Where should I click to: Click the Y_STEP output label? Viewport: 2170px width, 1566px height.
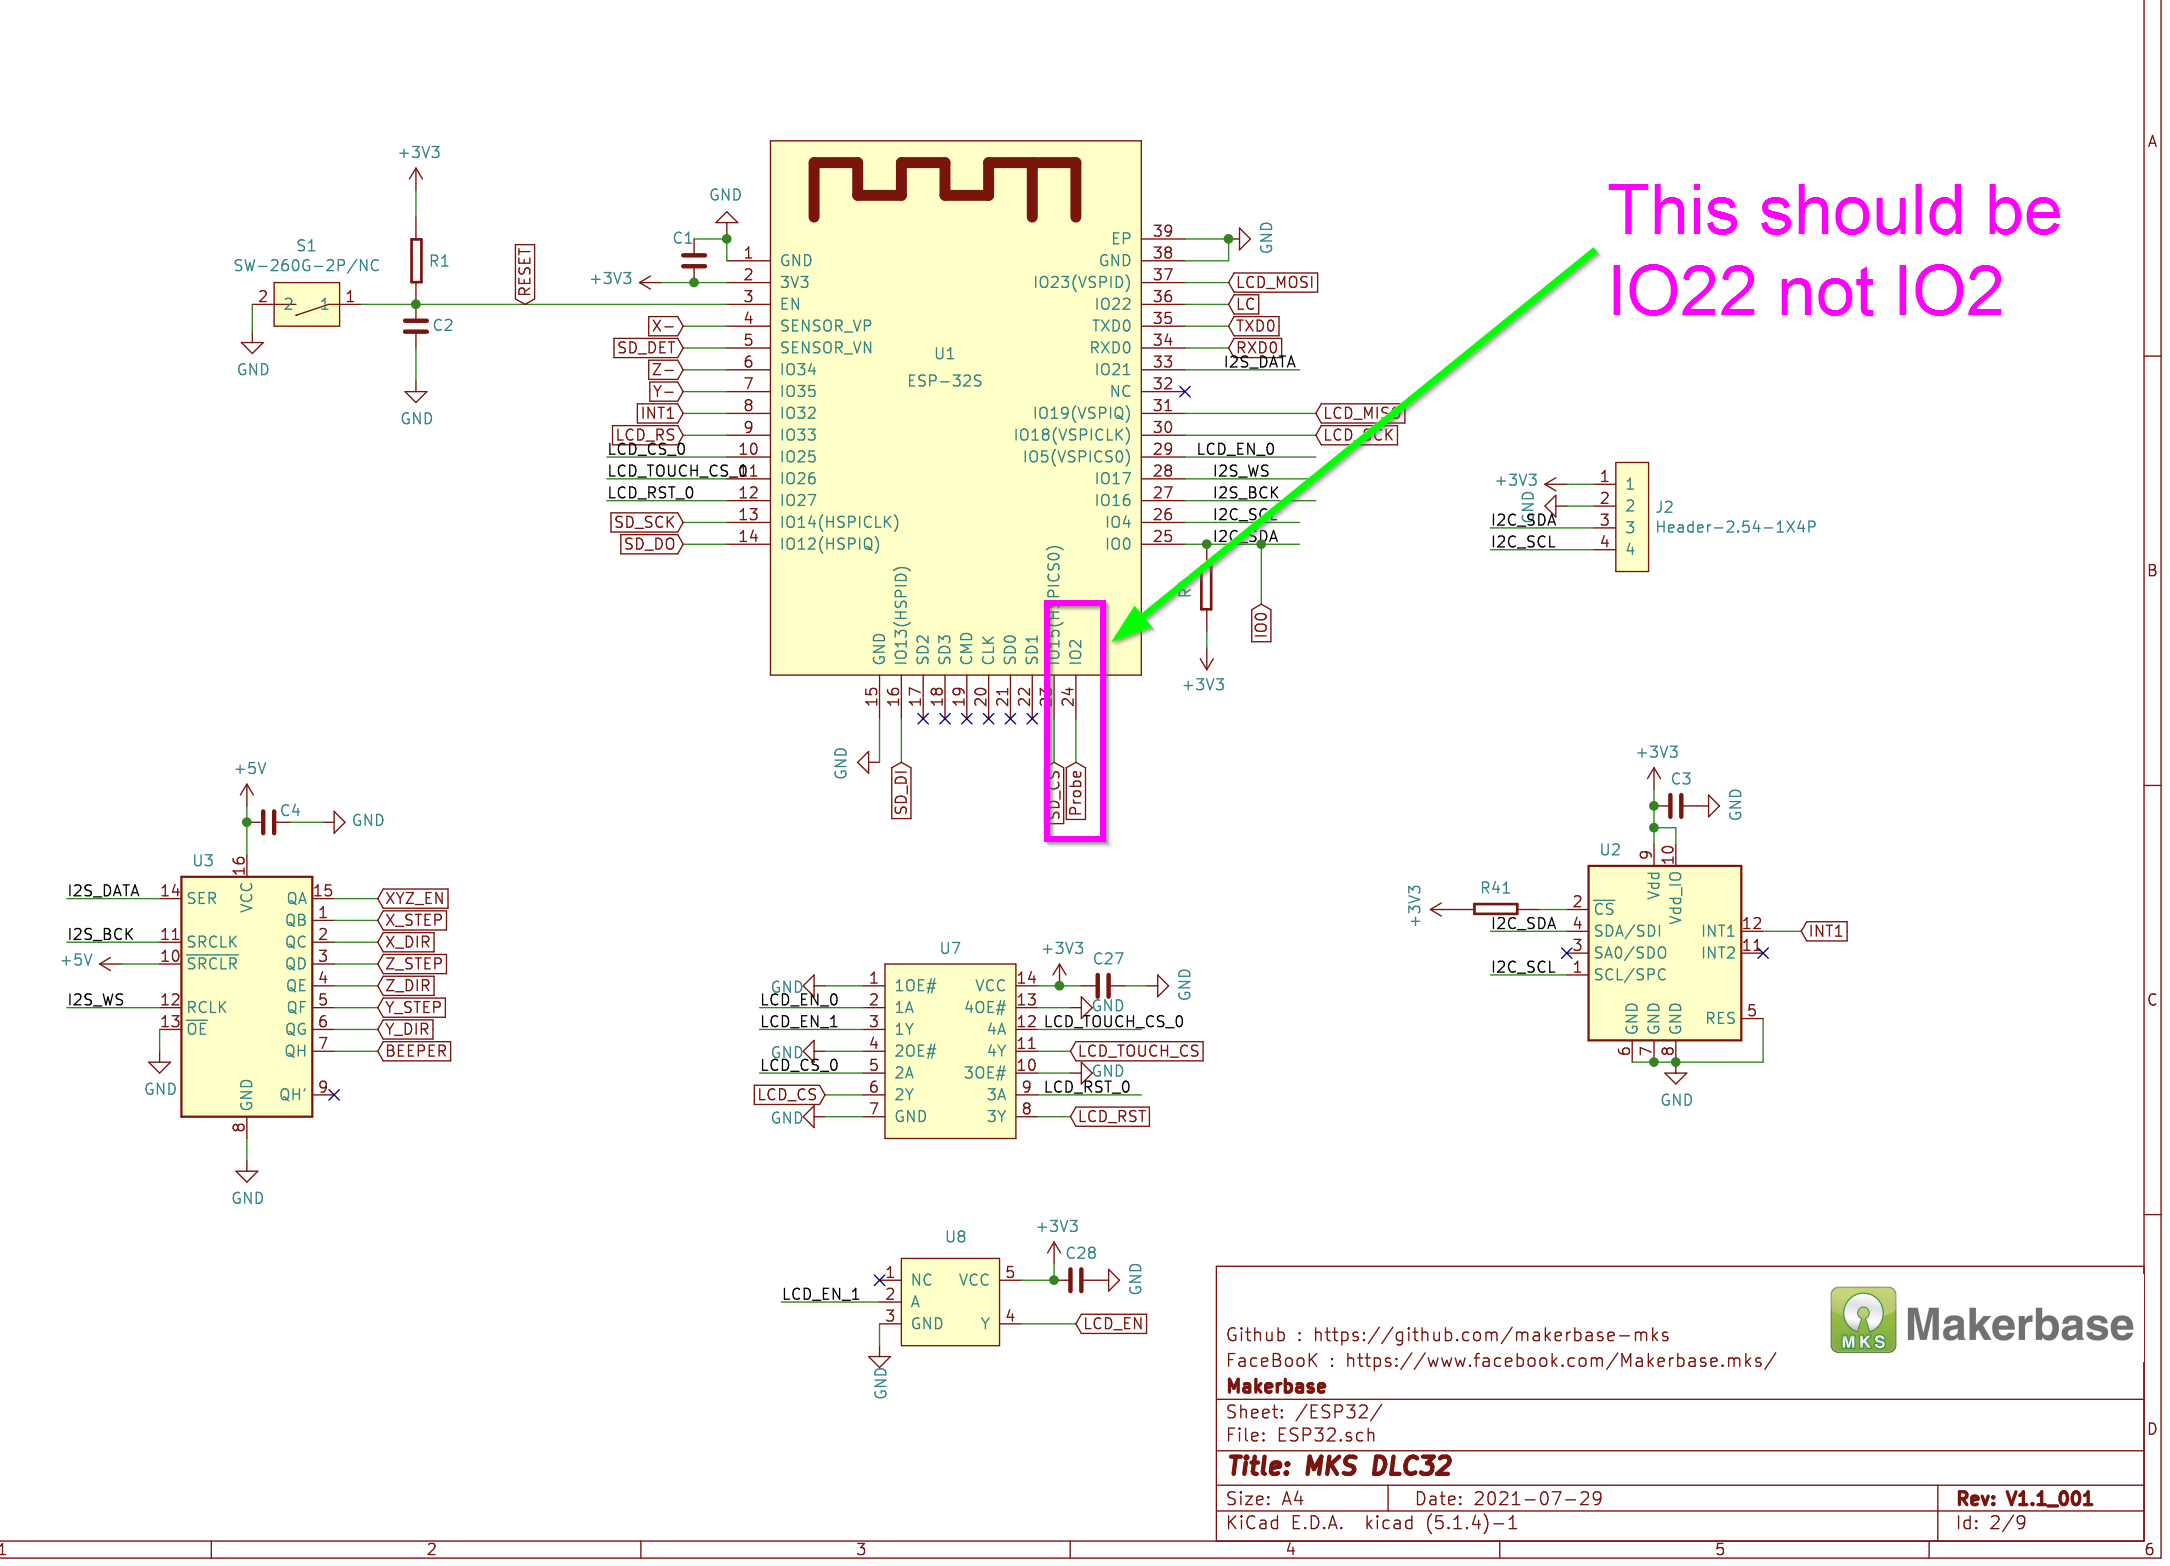click(x=412, y=1007)
